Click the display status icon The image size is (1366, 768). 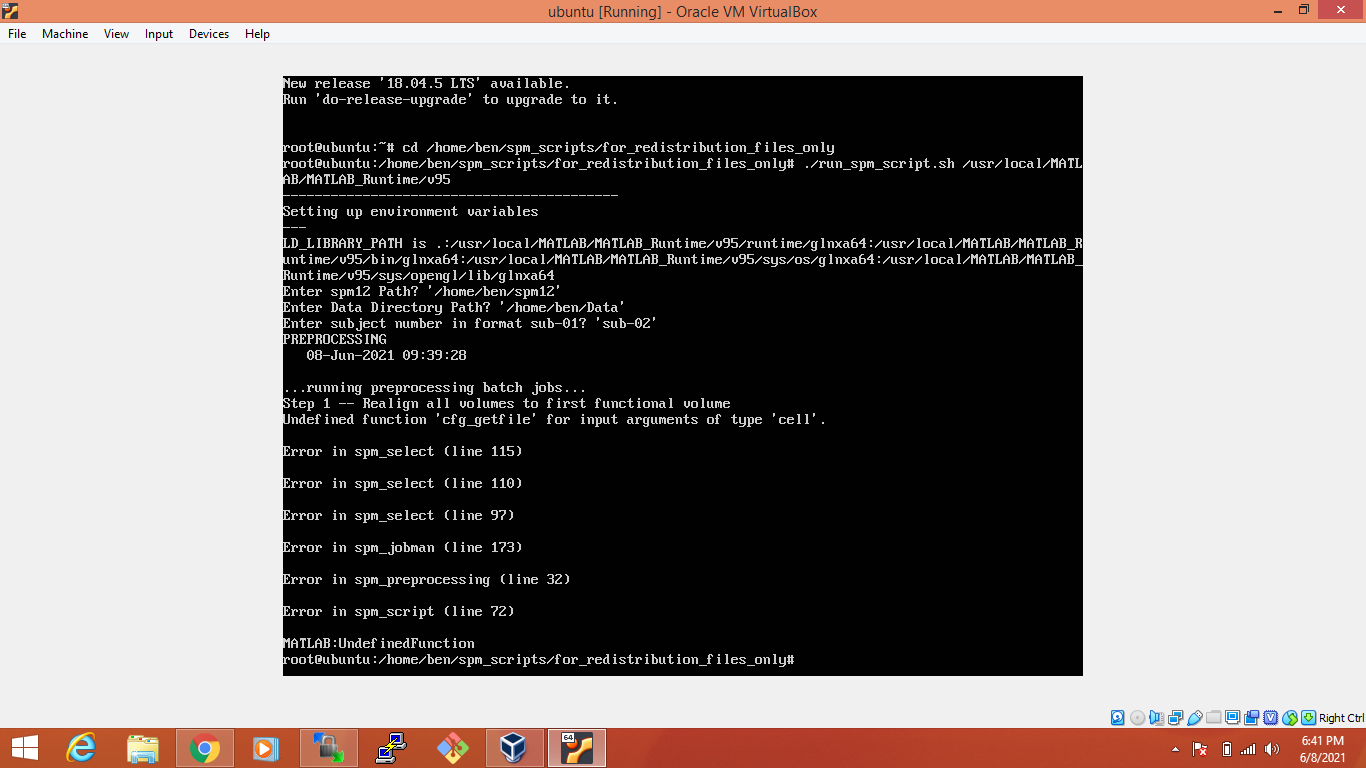1233,717
